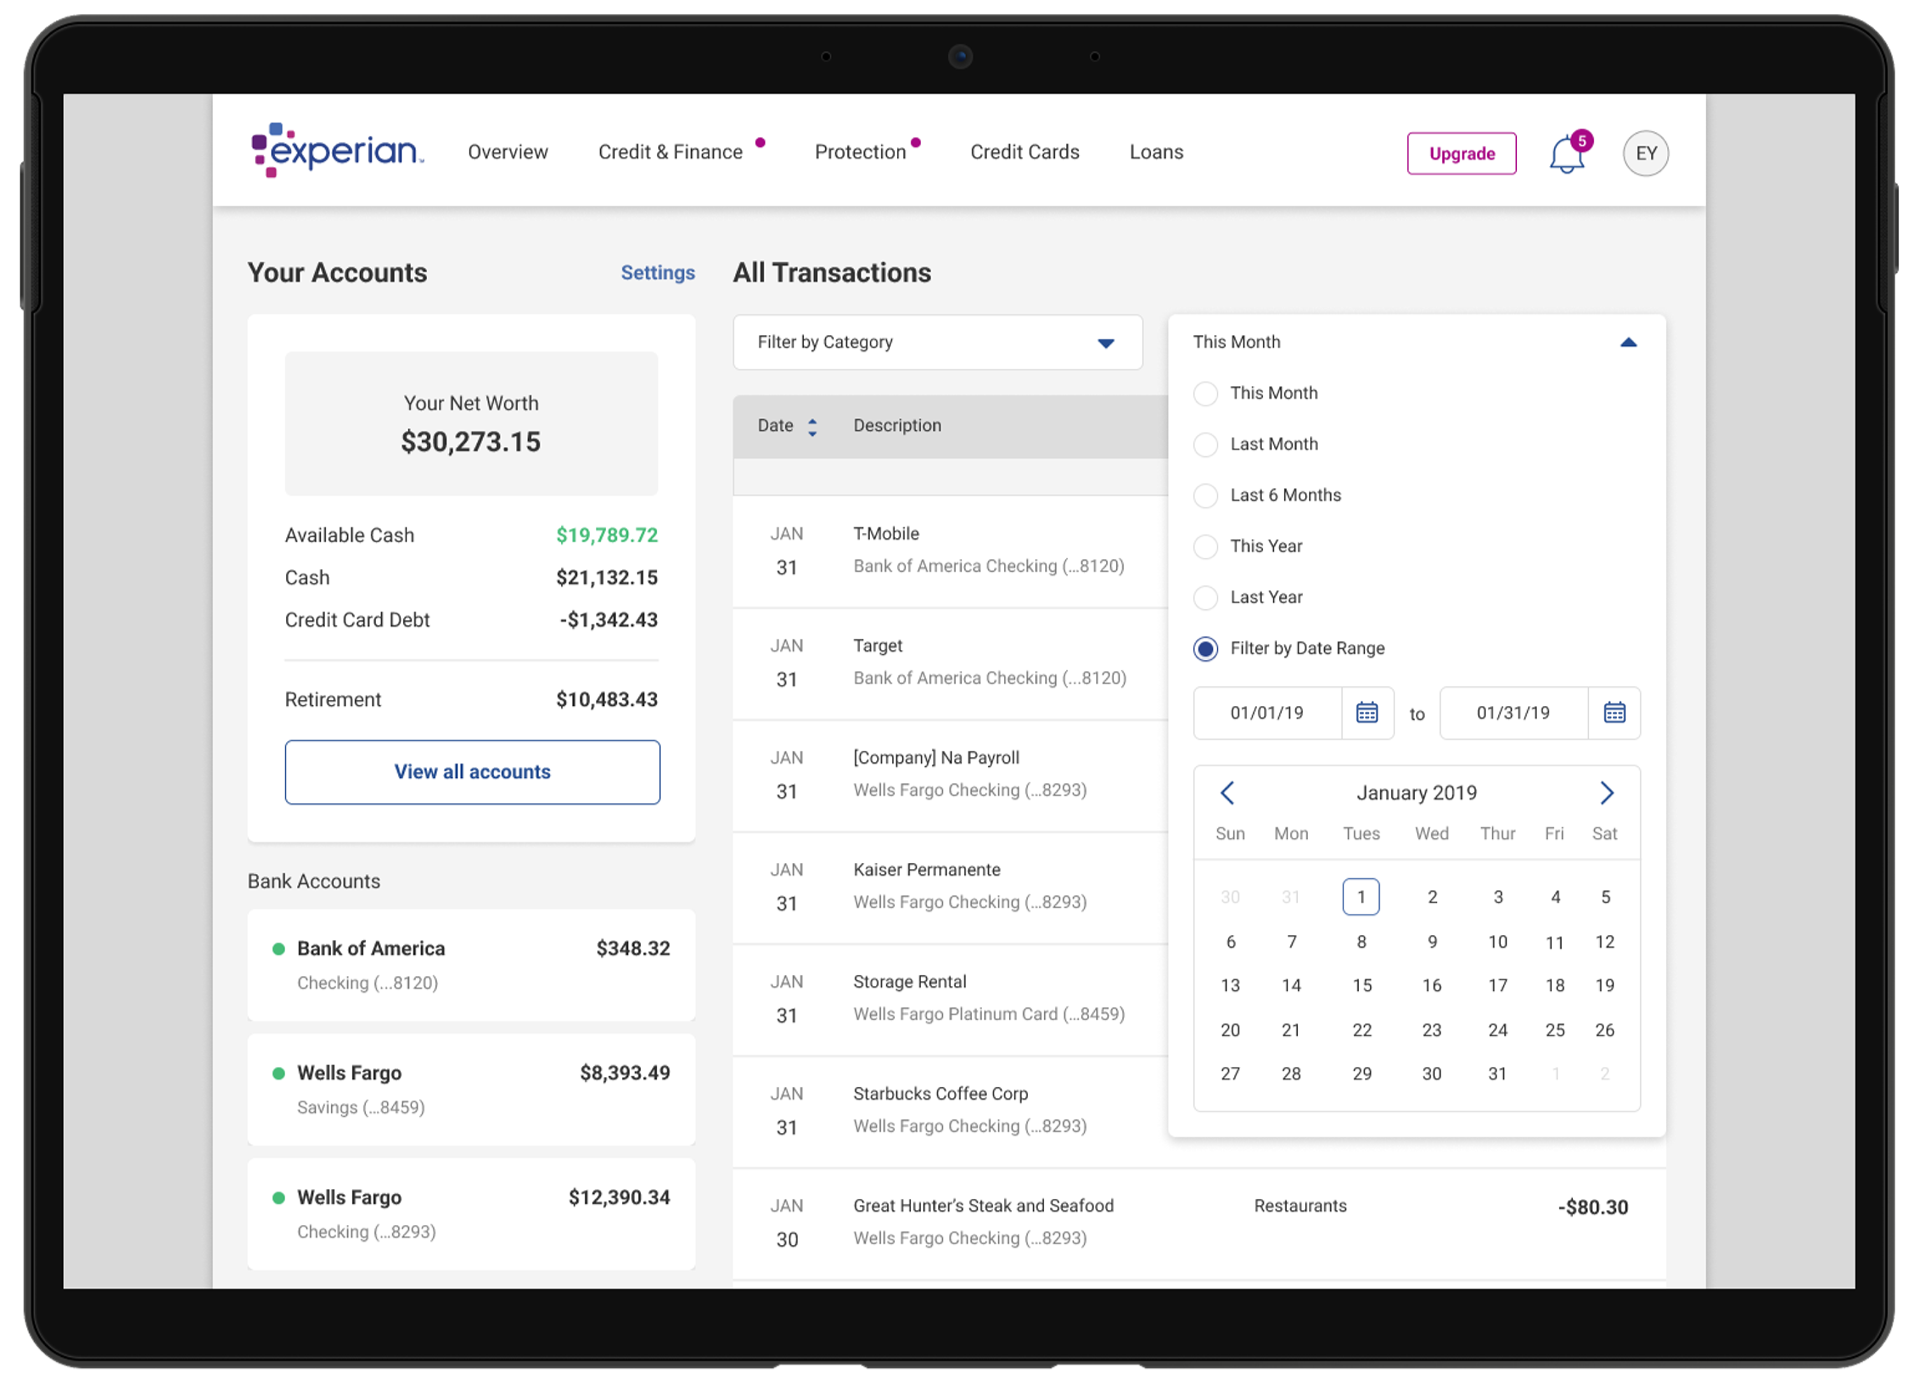Click the start date field 01/01/19
The height and width of the screenshot is (1395, 1920).
1267,713
